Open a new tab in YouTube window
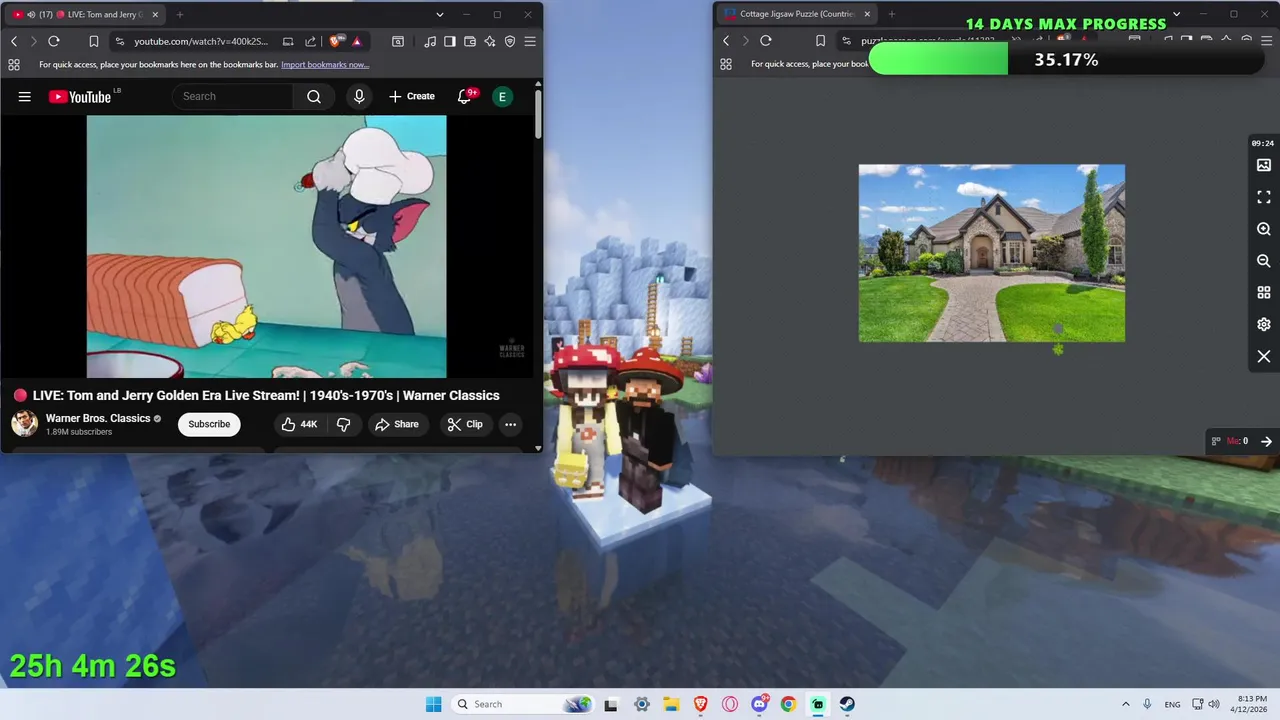This screenshot has width=1280, height=720. coord(180,14)
